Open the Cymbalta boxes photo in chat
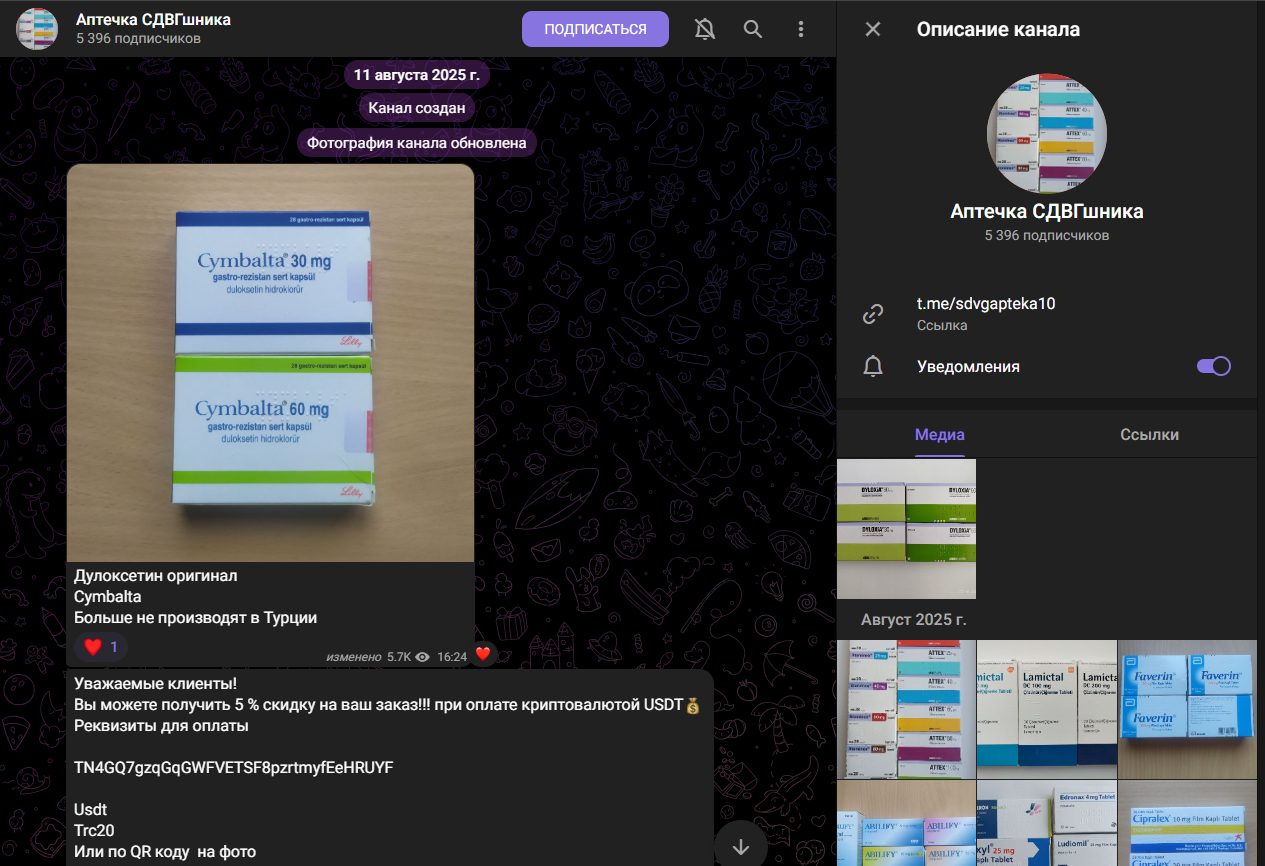1265x866 pixels. pos(270,362)
